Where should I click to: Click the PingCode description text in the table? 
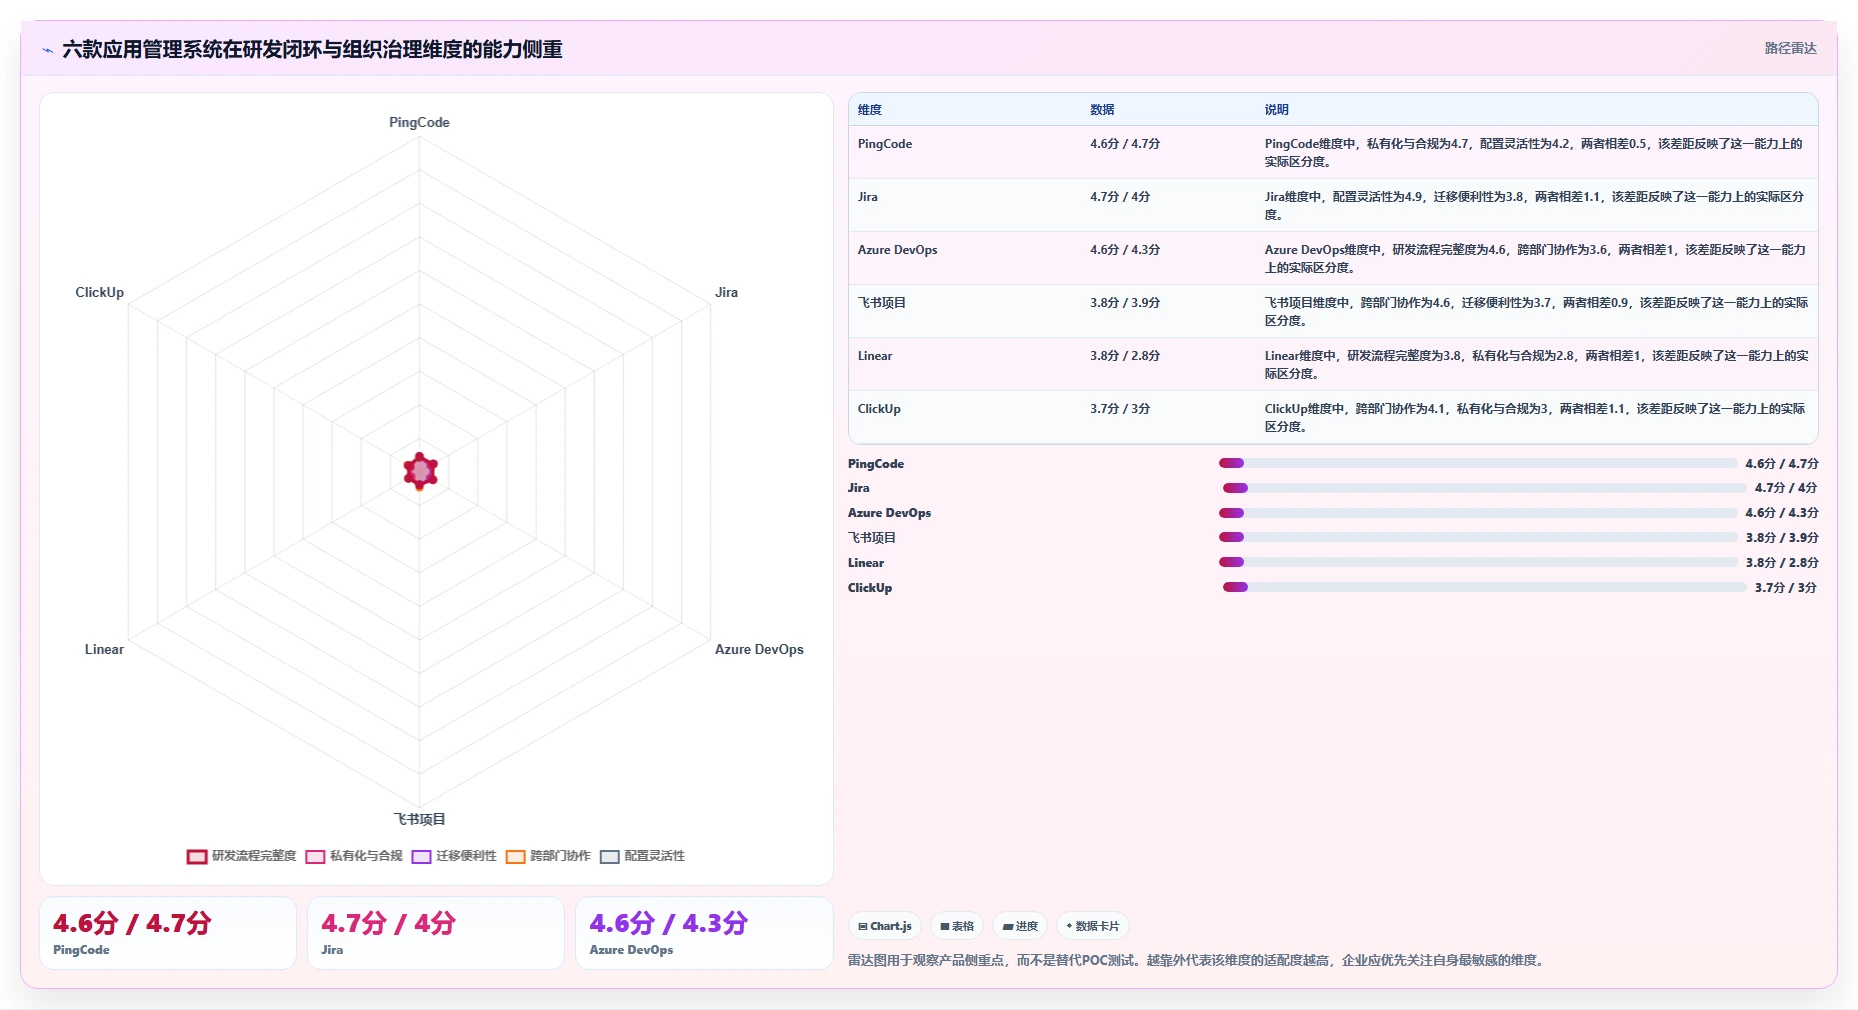pos(1533,152)
